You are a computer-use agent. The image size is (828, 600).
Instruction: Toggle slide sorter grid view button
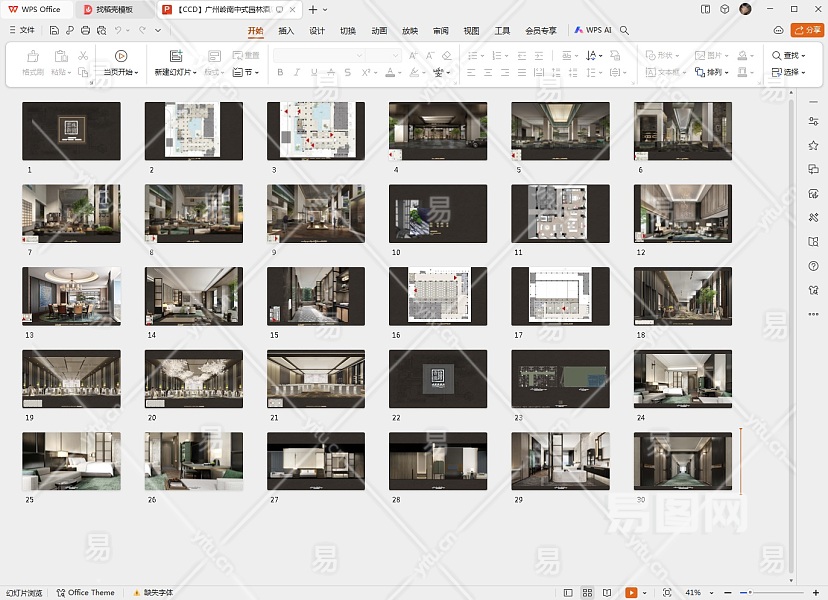(x=587, y=593)
